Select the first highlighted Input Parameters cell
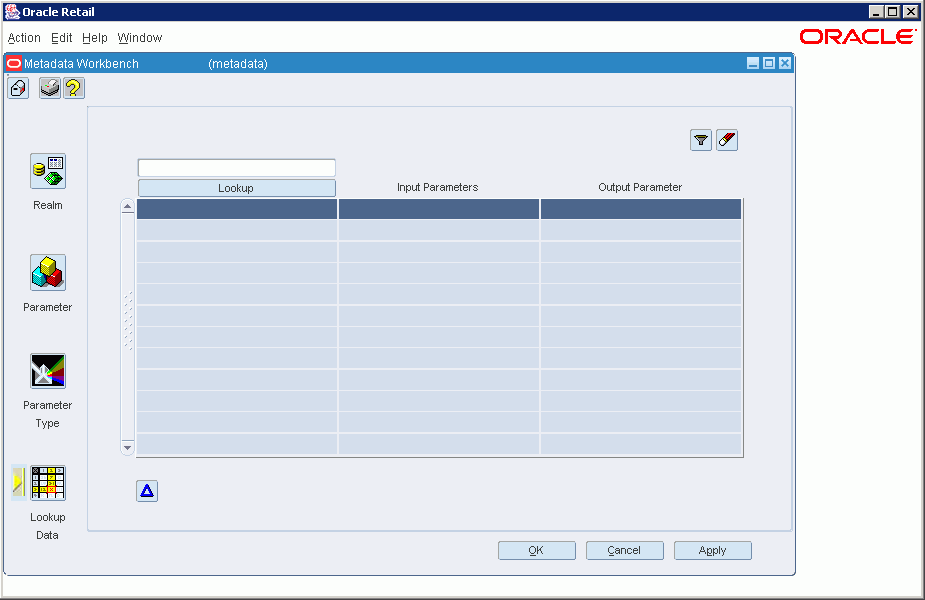The width and height of the screenshot is (925, 600). [439, 209]
